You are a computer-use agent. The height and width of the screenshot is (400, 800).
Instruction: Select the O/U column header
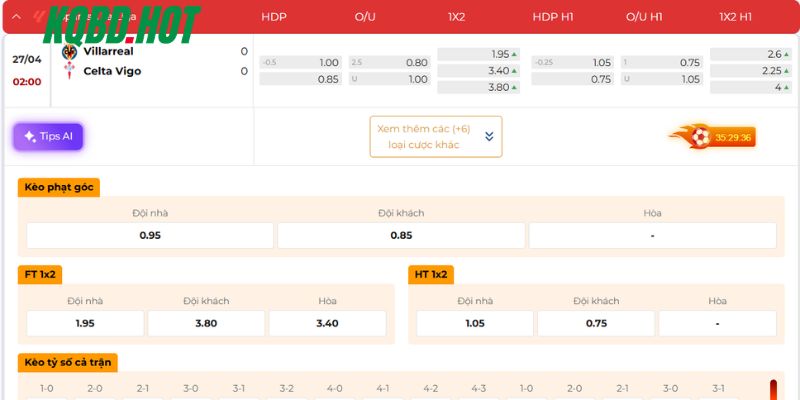pyautogui.click(x=365, y=17)
